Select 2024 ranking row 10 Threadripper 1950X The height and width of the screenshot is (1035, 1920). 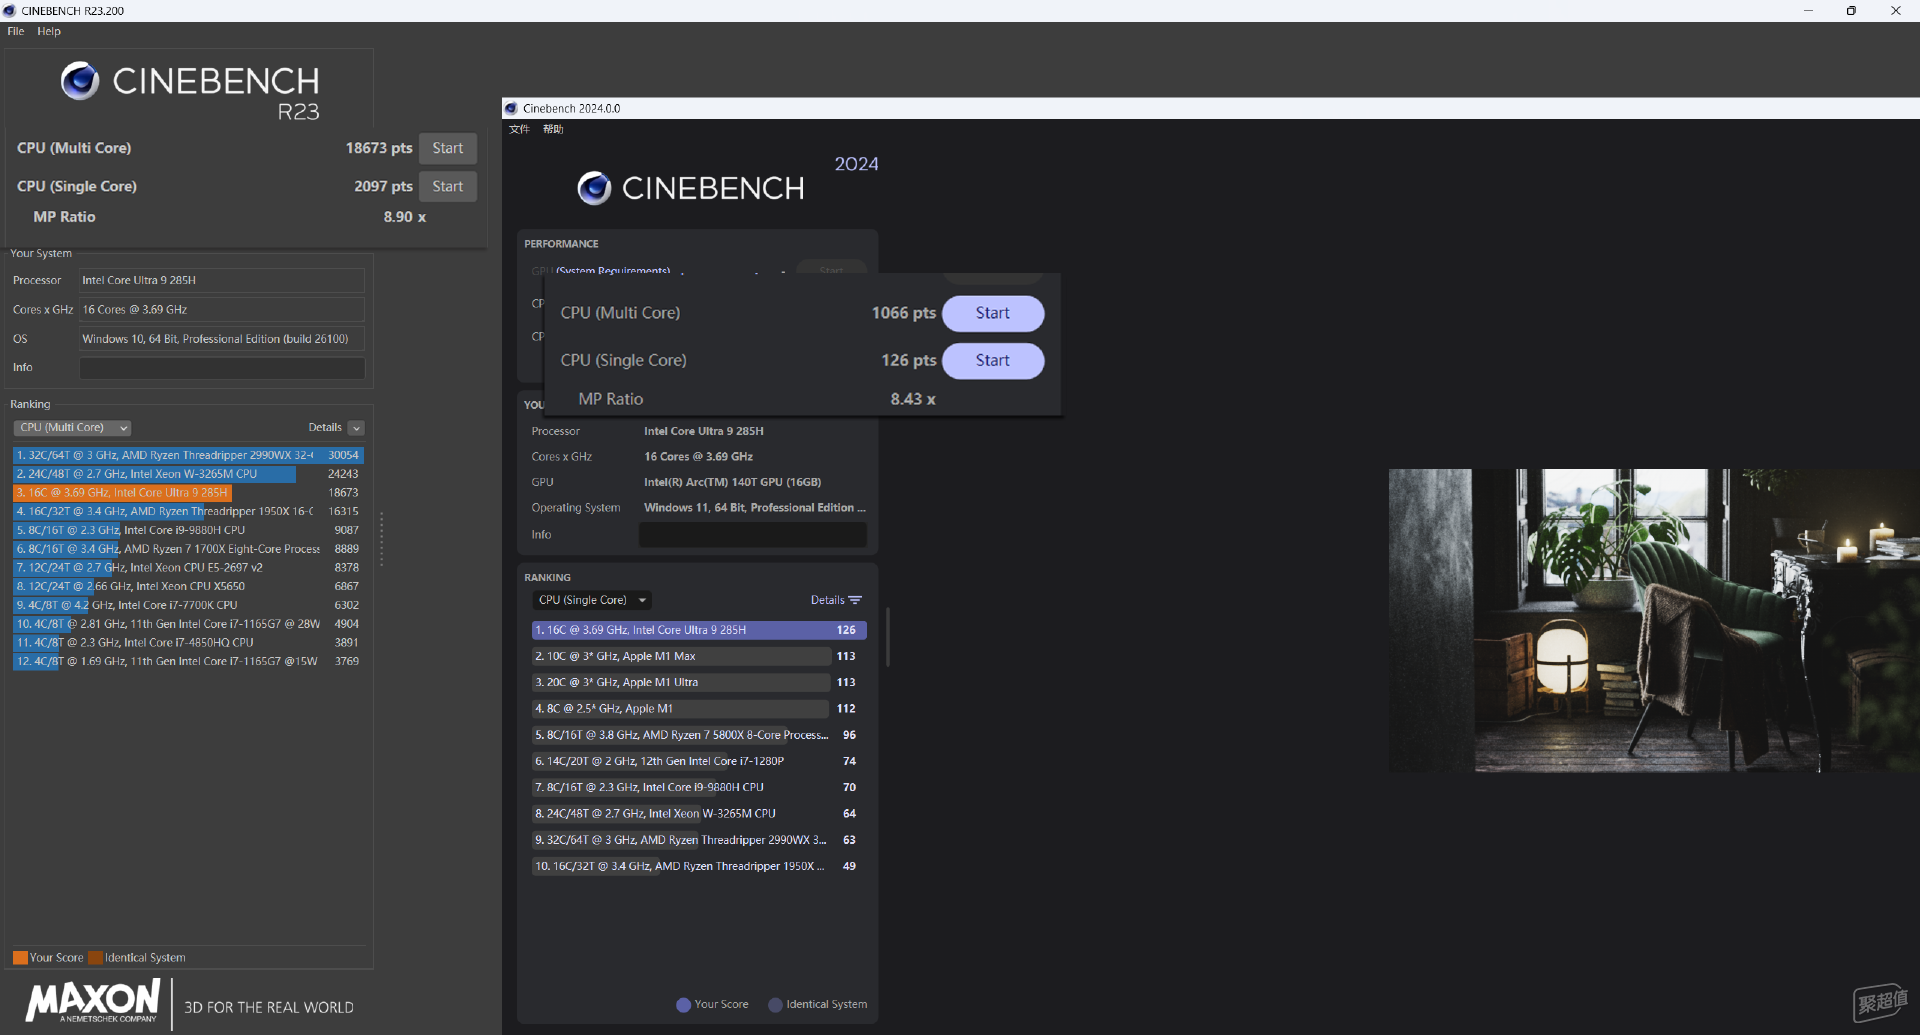click(699, 866)
